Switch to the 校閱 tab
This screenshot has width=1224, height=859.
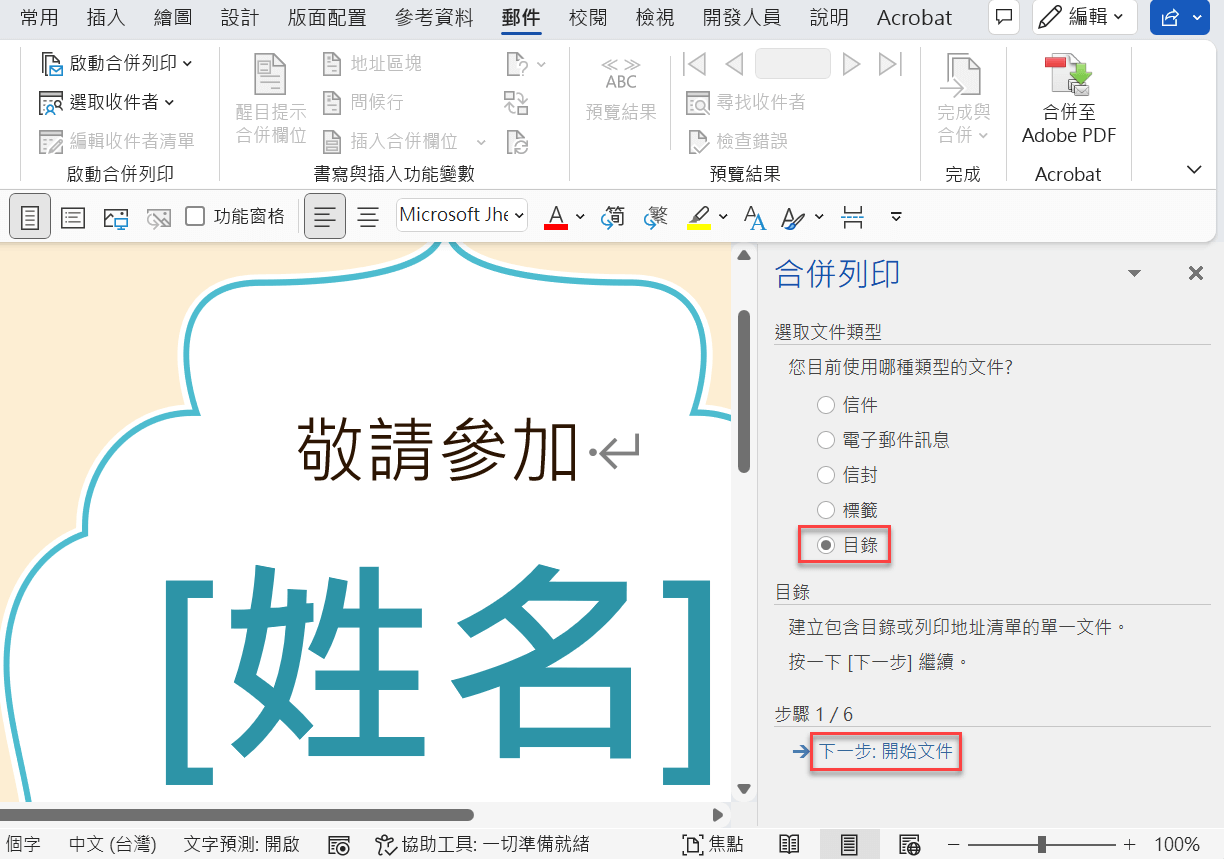[x=588, y=17]
